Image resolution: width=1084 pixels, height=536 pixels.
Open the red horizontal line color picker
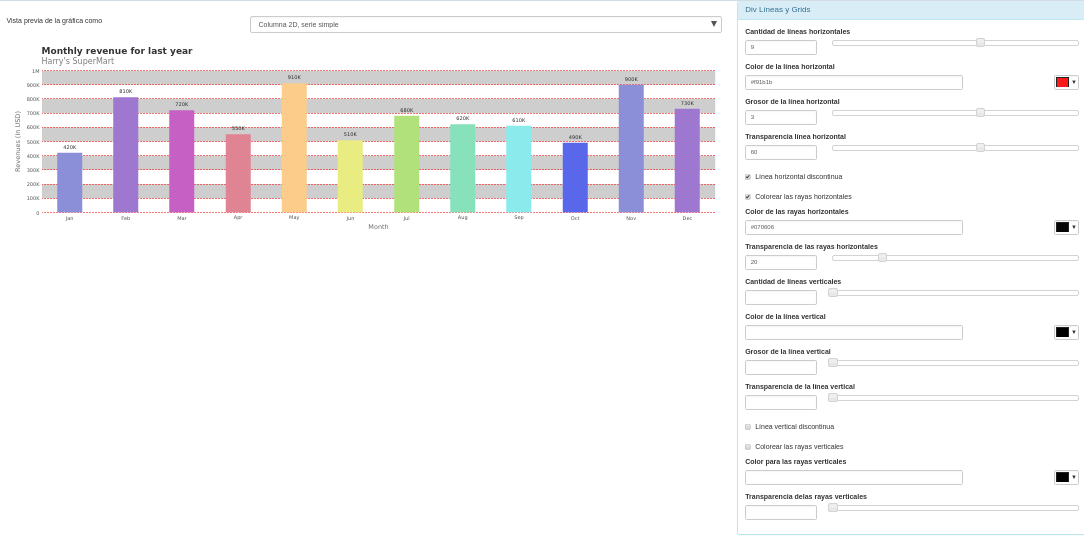[1066, 82]
